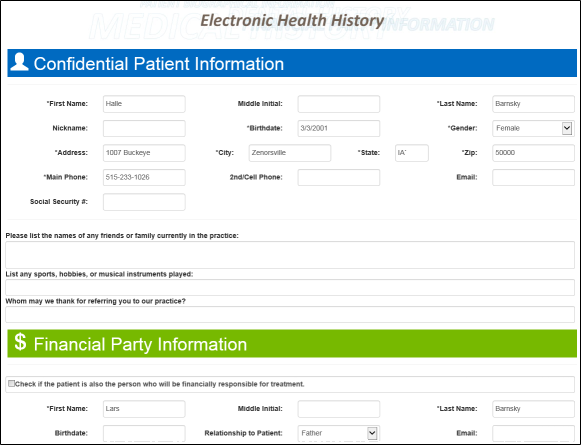Viewport: 581px width, 445px height.
Task: Check the patient is financially responsible checkbox
Action: (x=11, y=383)
